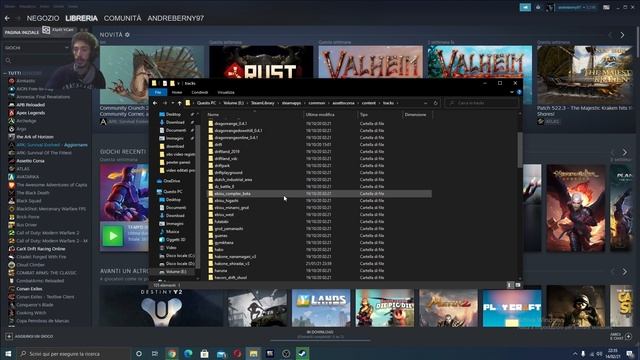Open the Destiny 2 game thumbnail
Screen dimensions: 640x360
[161, 306]
